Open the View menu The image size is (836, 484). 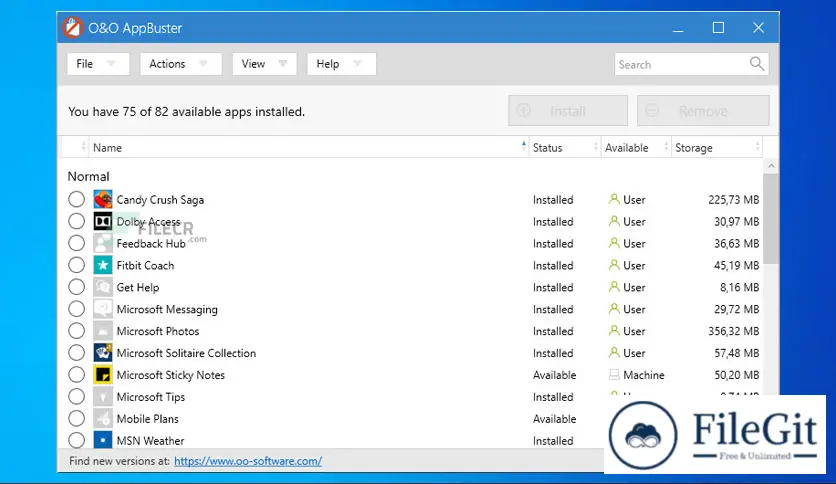(x=264, y=63)
